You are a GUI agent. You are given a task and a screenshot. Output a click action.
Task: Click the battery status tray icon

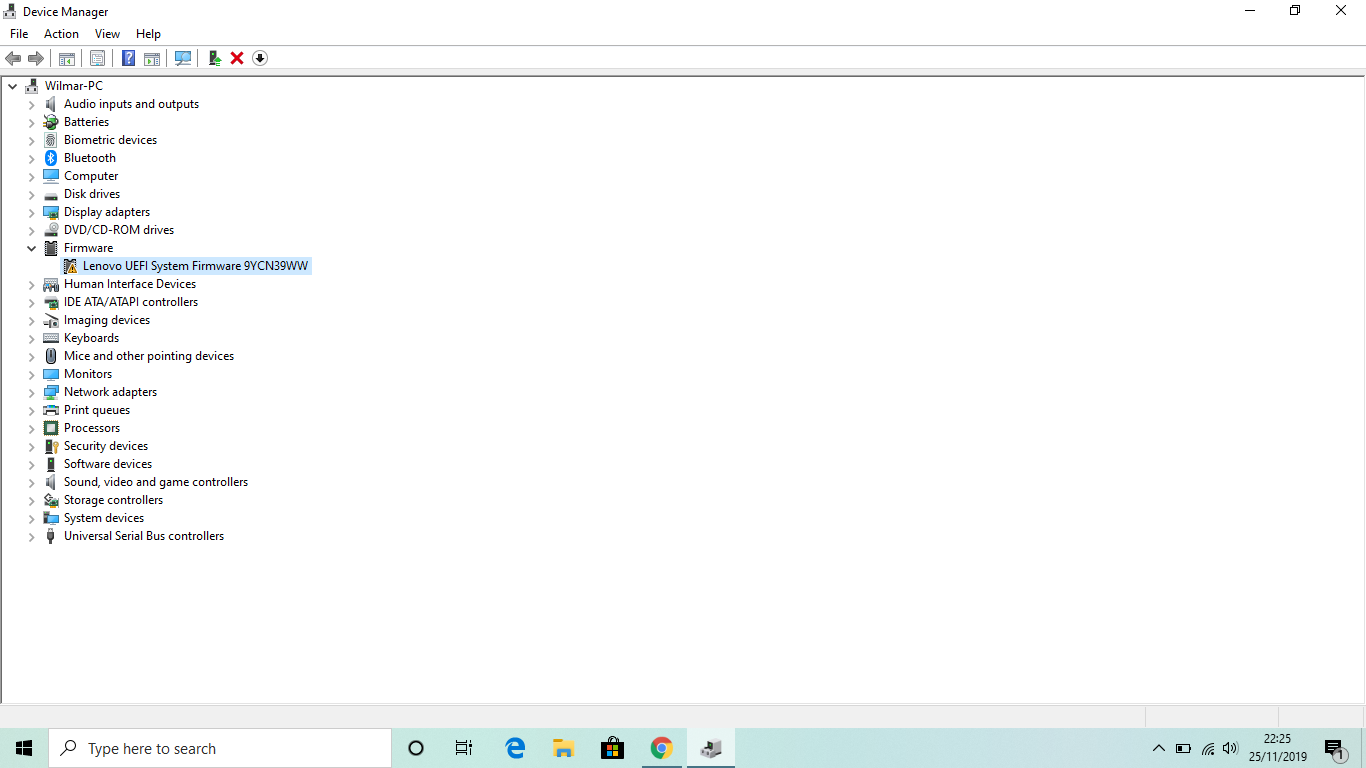[x=1183, y=748]
